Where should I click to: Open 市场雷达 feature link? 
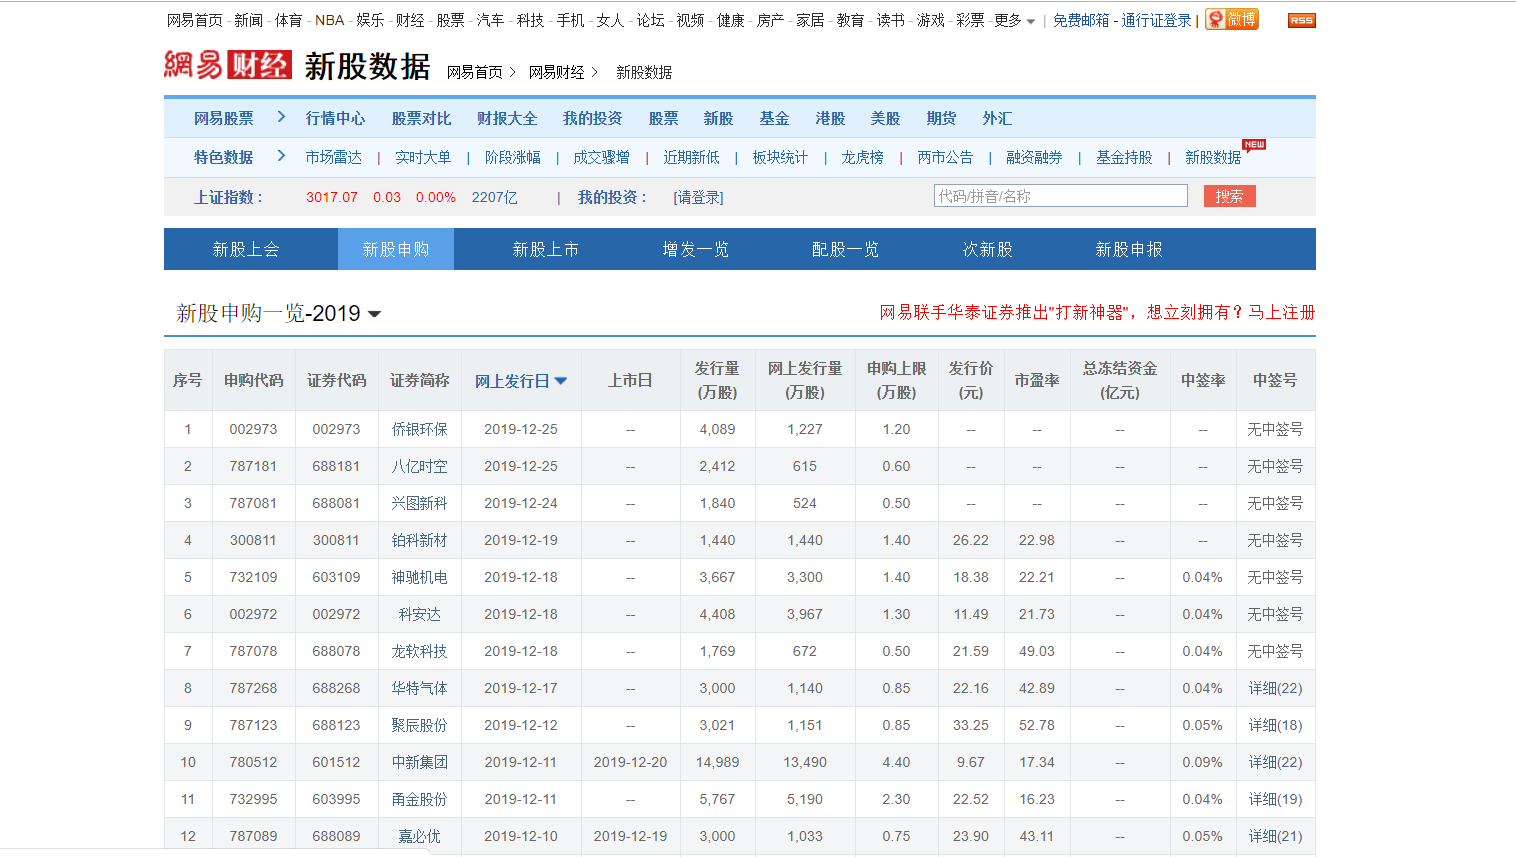tap(333, 157)
